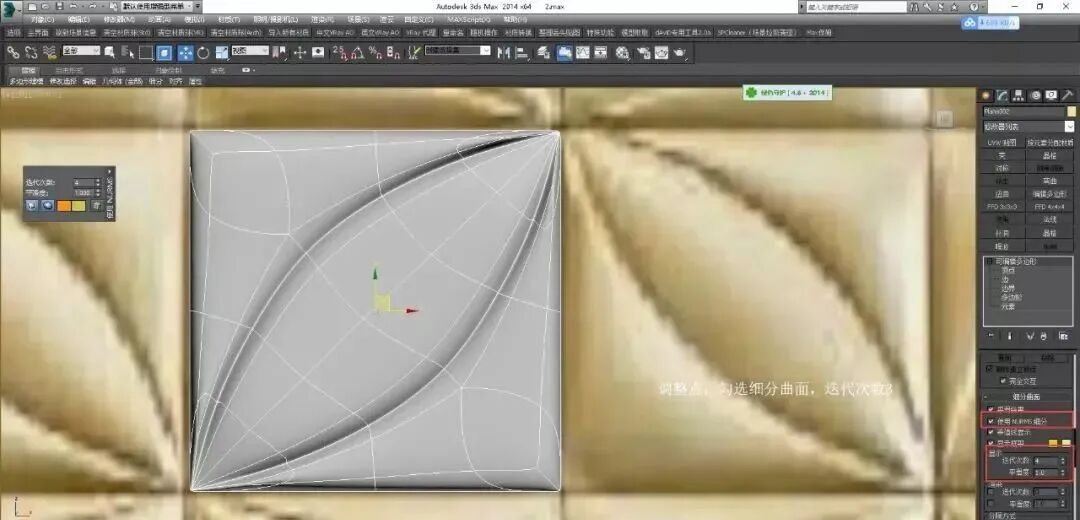Viewport: 1080px width, 520px height.
Task: Activate the Select and Rotate tool
Action: click(203, 52)
